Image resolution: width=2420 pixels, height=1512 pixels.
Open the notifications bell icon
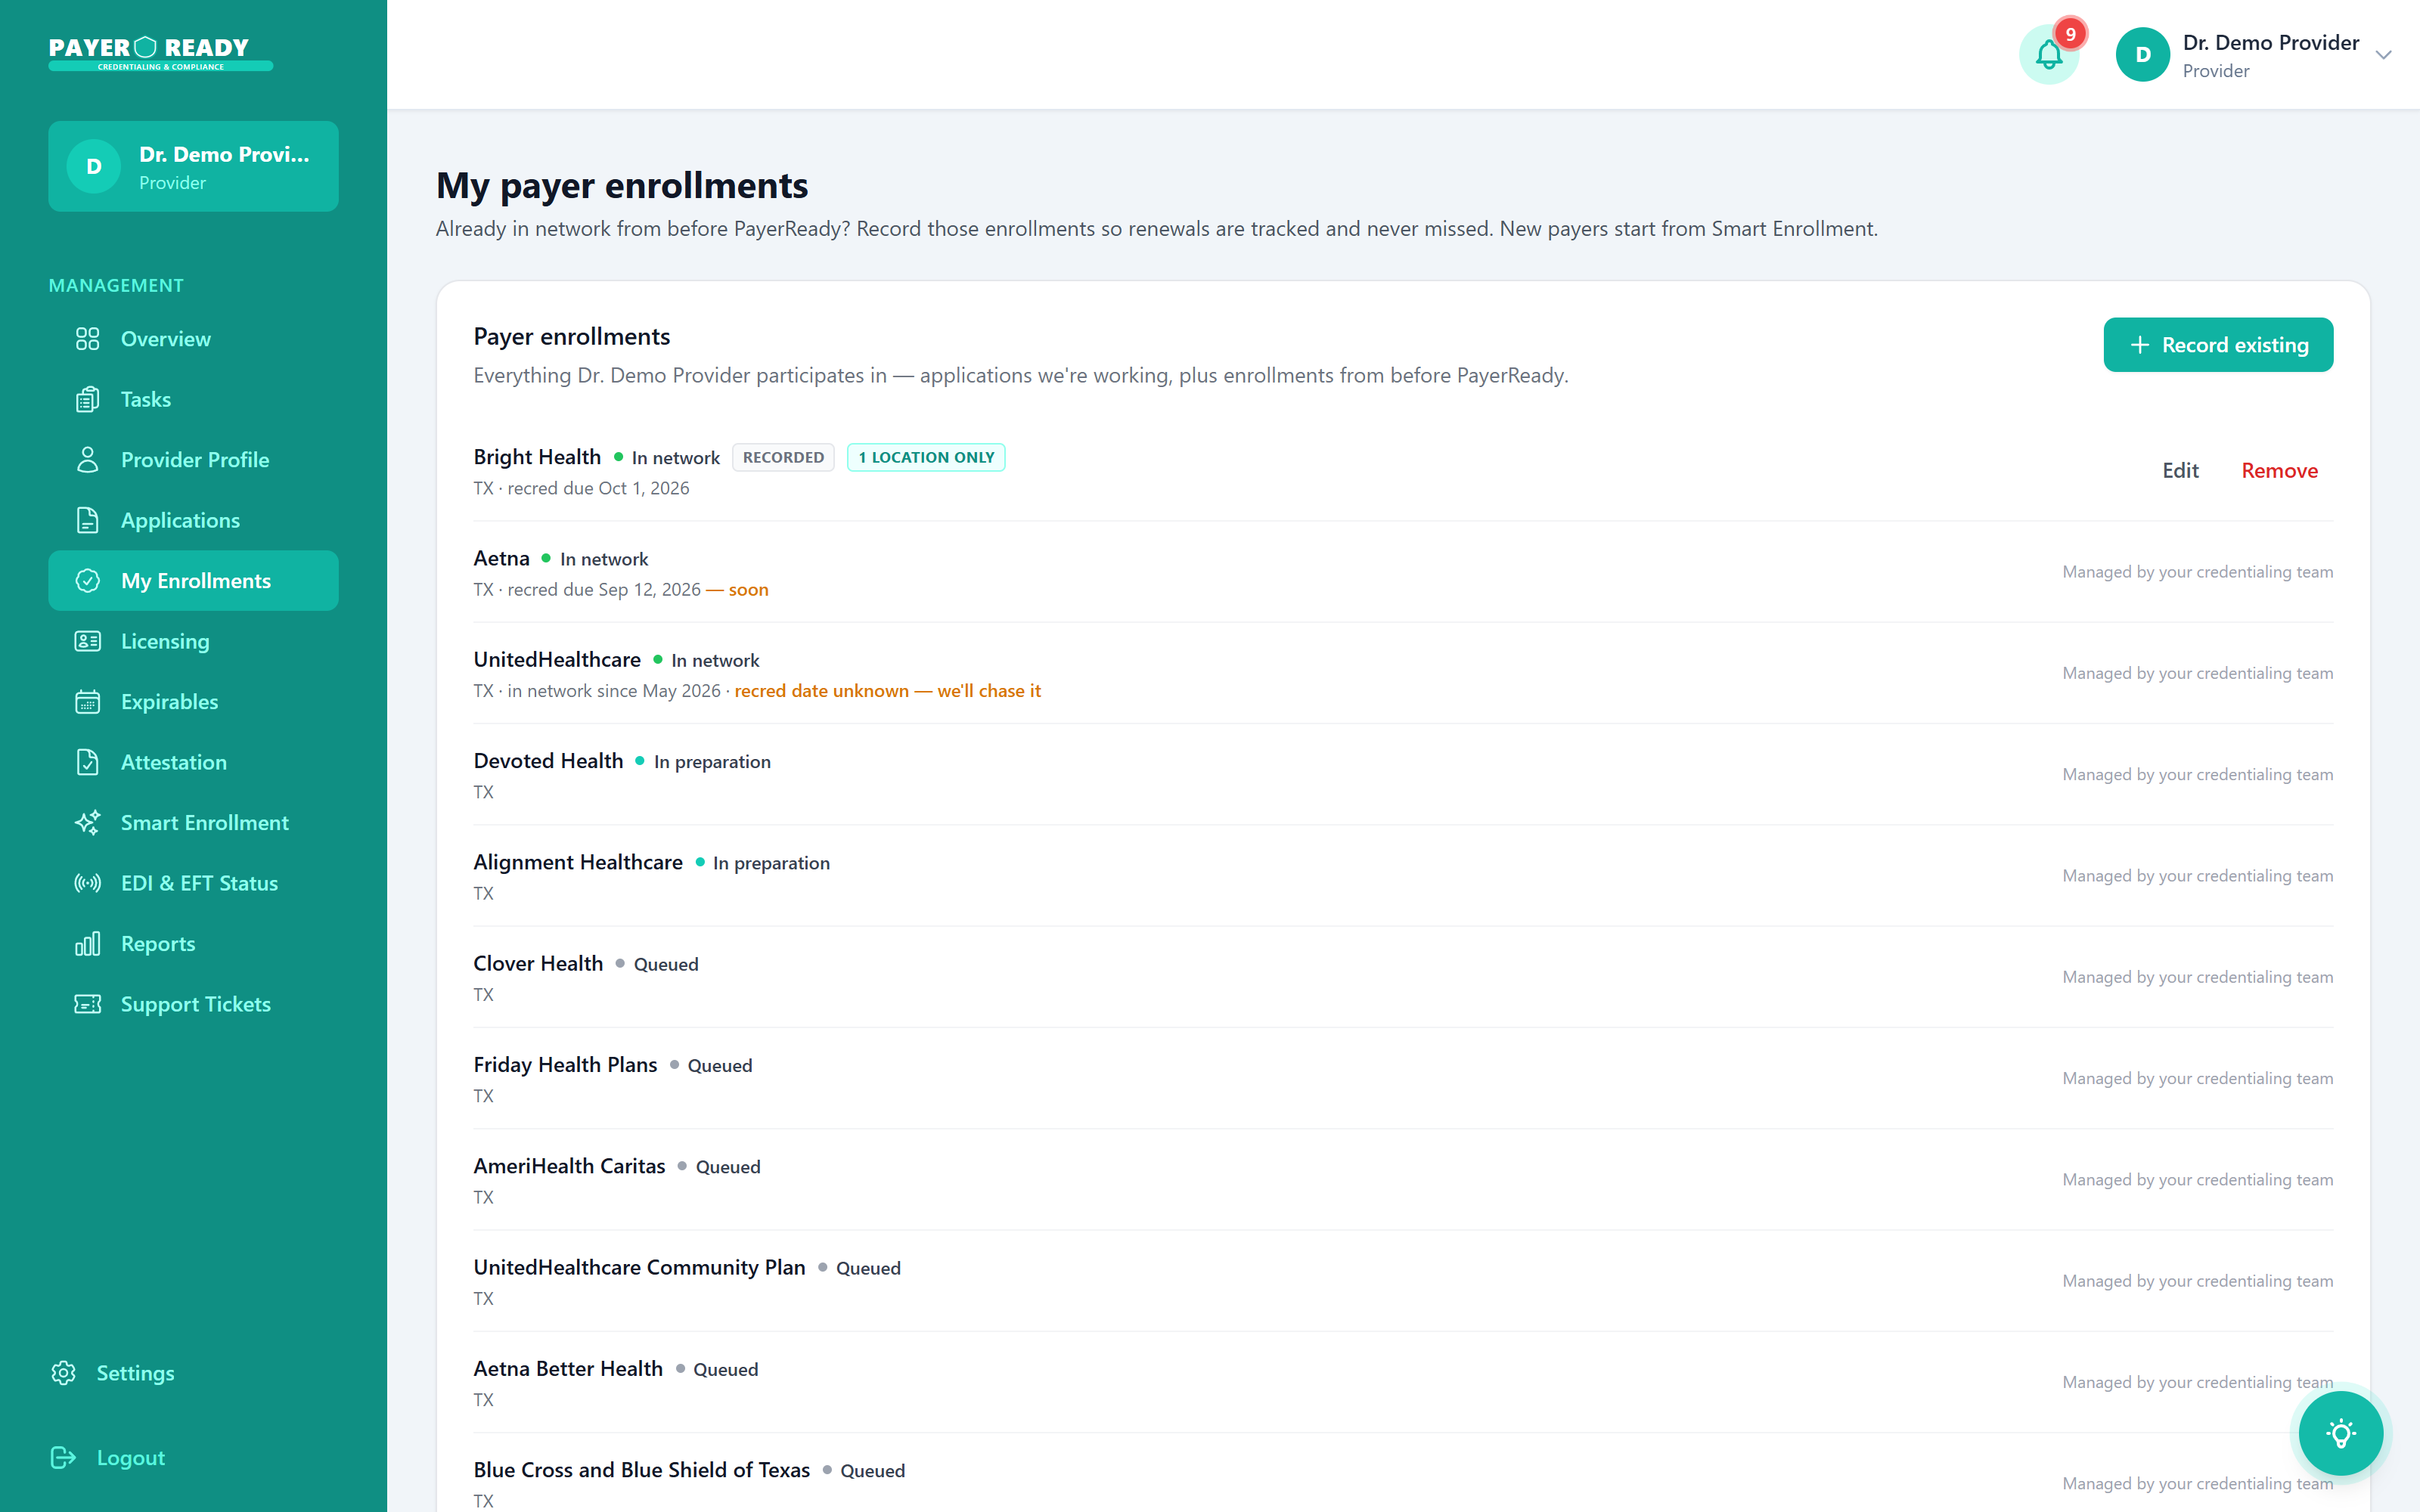pos(2048,55)
